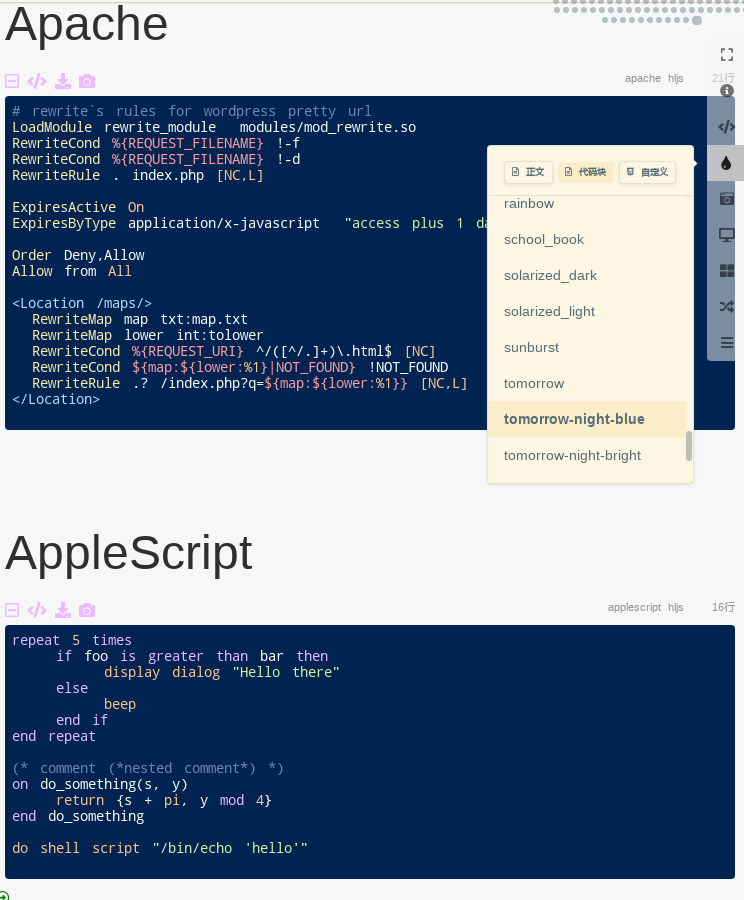Viewport: 744px width, 900px height.
Task: Switch to the 自定义 tab
Action: tap(647, 172)
